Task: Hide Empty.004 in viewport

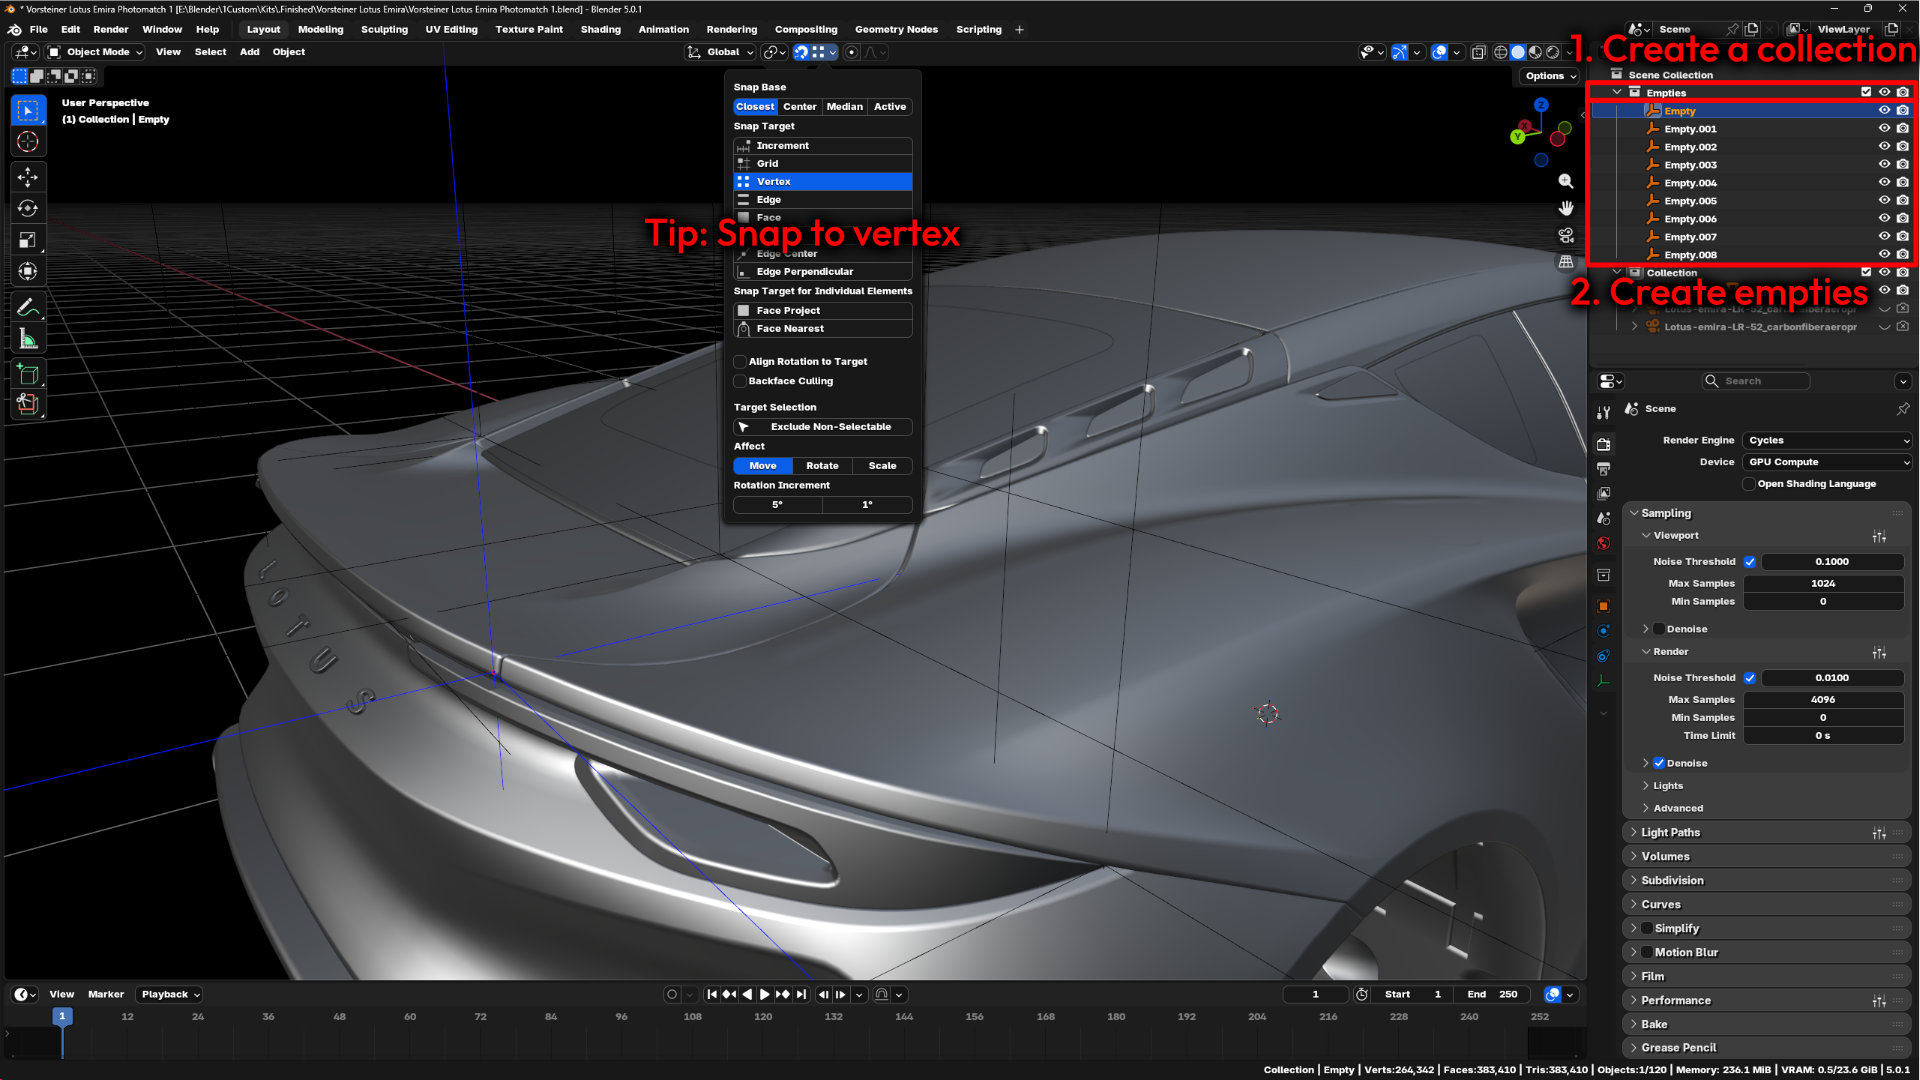Action: (1884, 183)
